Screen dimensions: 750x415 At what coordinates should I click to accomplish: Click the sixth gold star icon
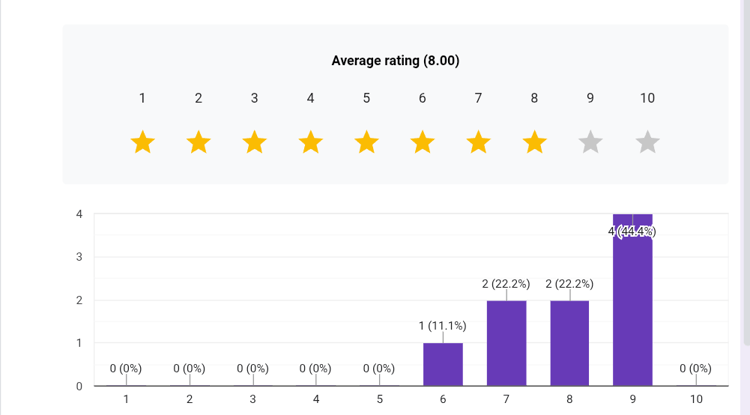click(423, 143)
